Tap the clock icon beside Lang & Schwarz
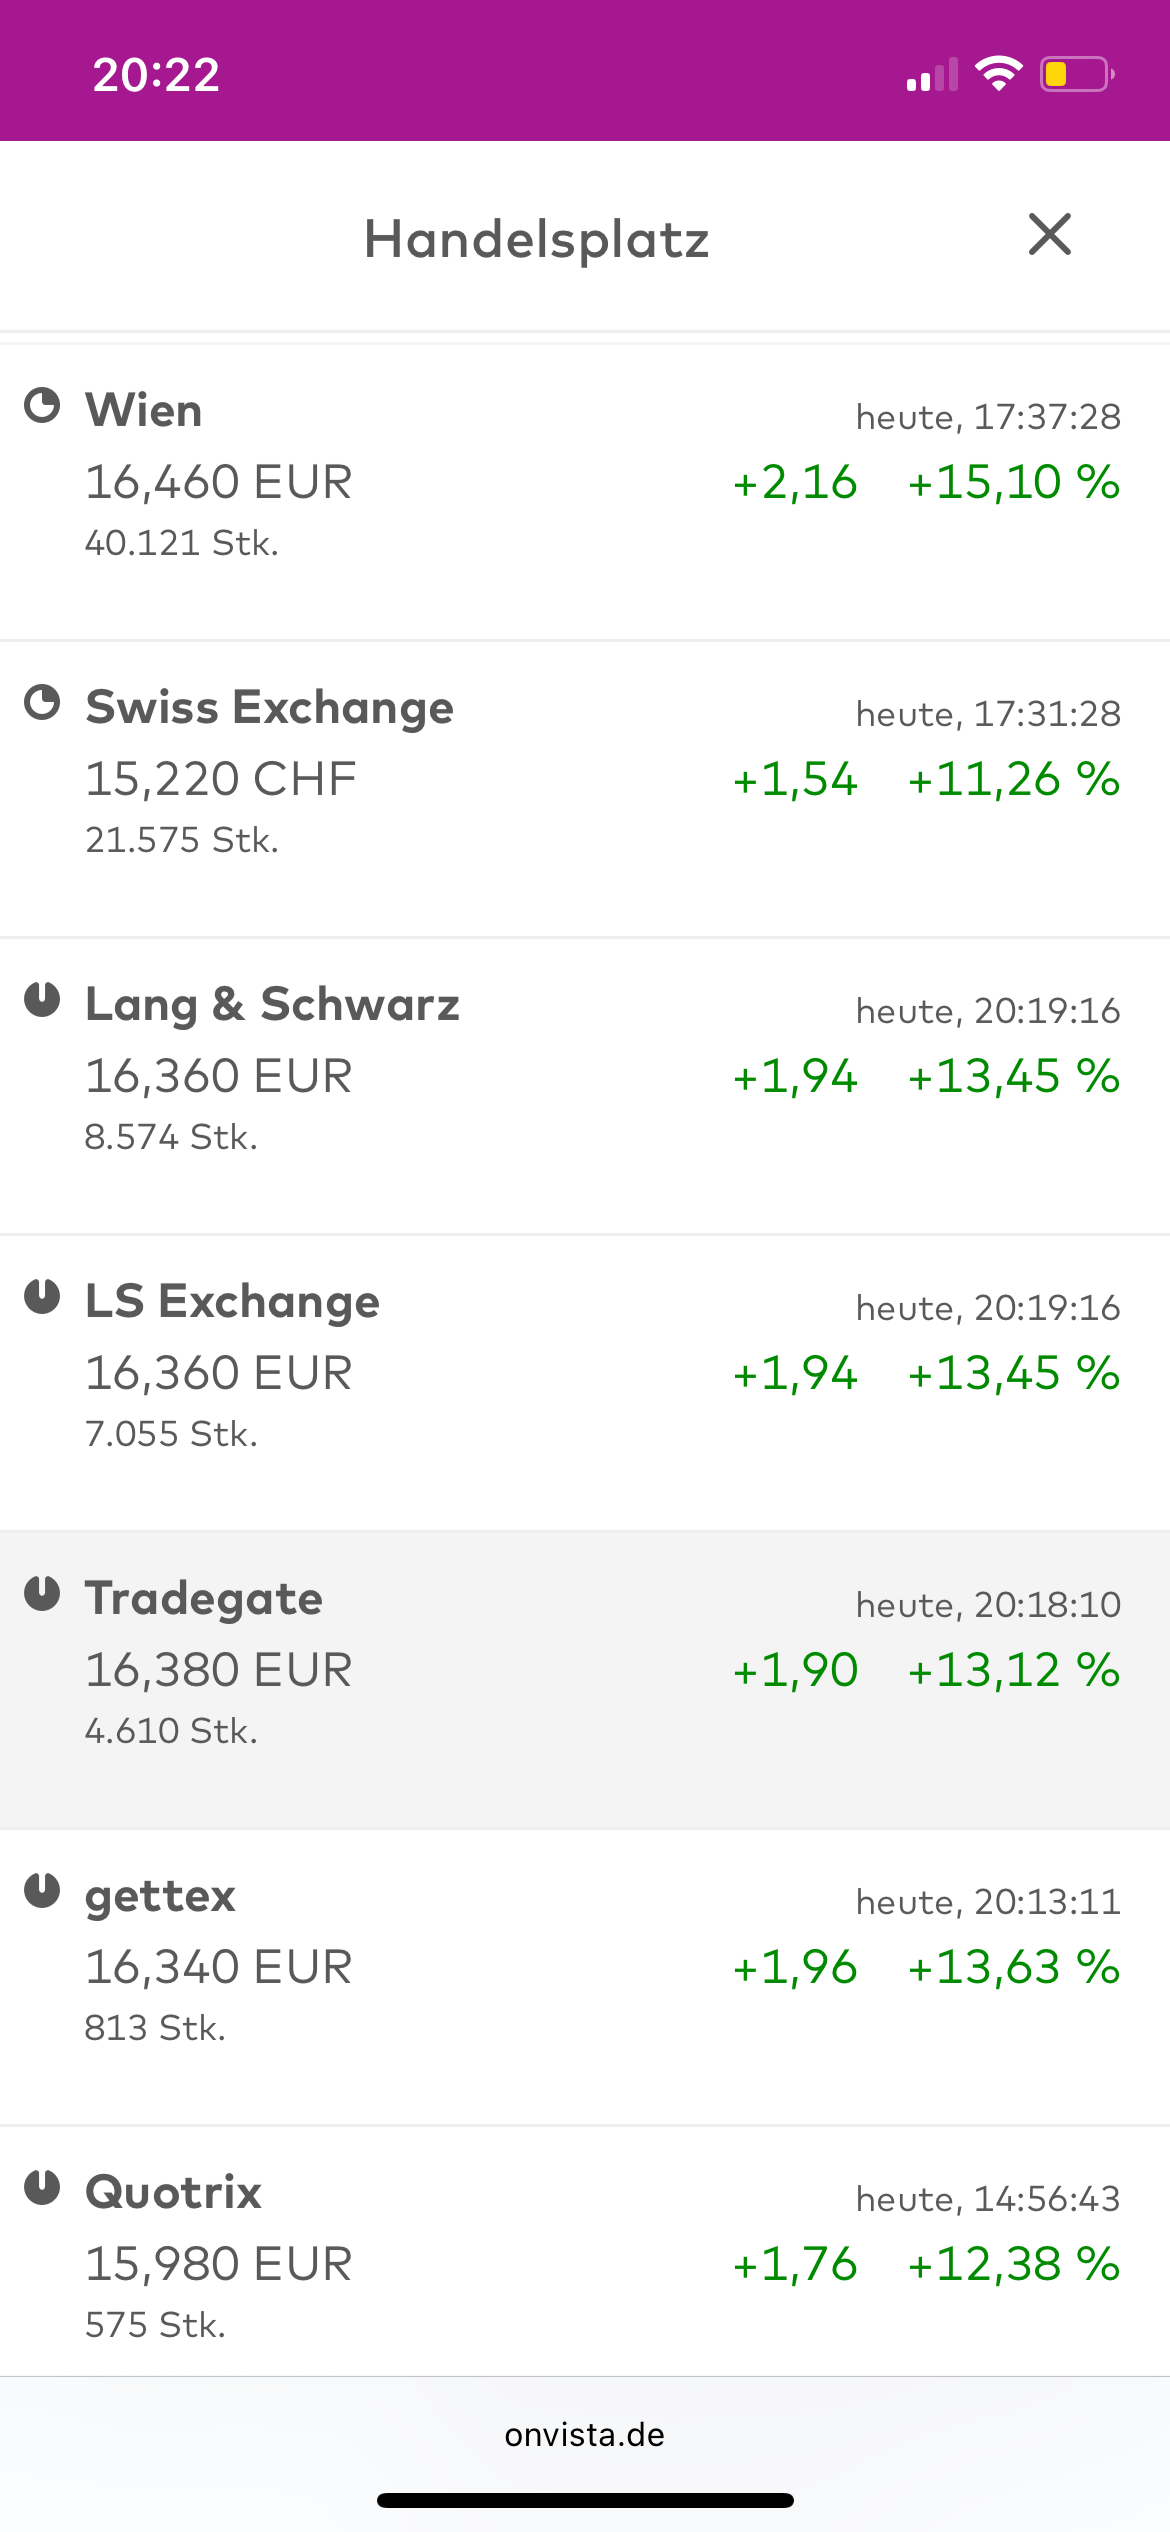Viewport: 1170px width, 2532px height. pos(42,1000)
